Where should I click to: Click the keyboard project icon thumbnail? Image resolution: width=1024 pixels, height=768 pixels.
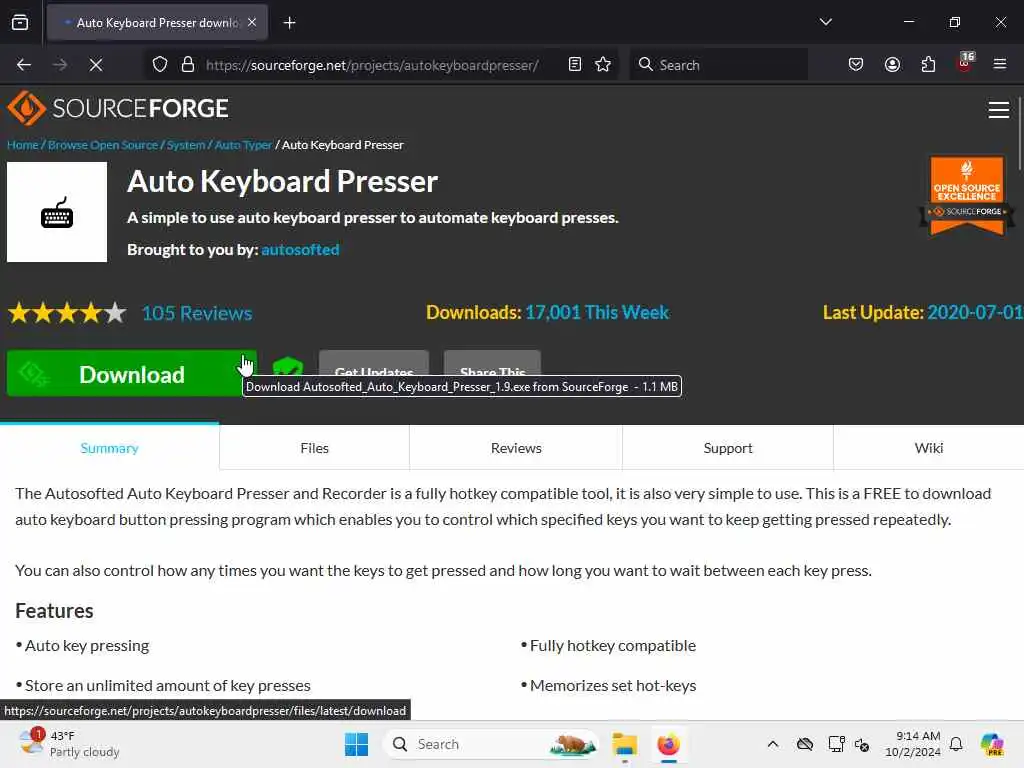57,212
